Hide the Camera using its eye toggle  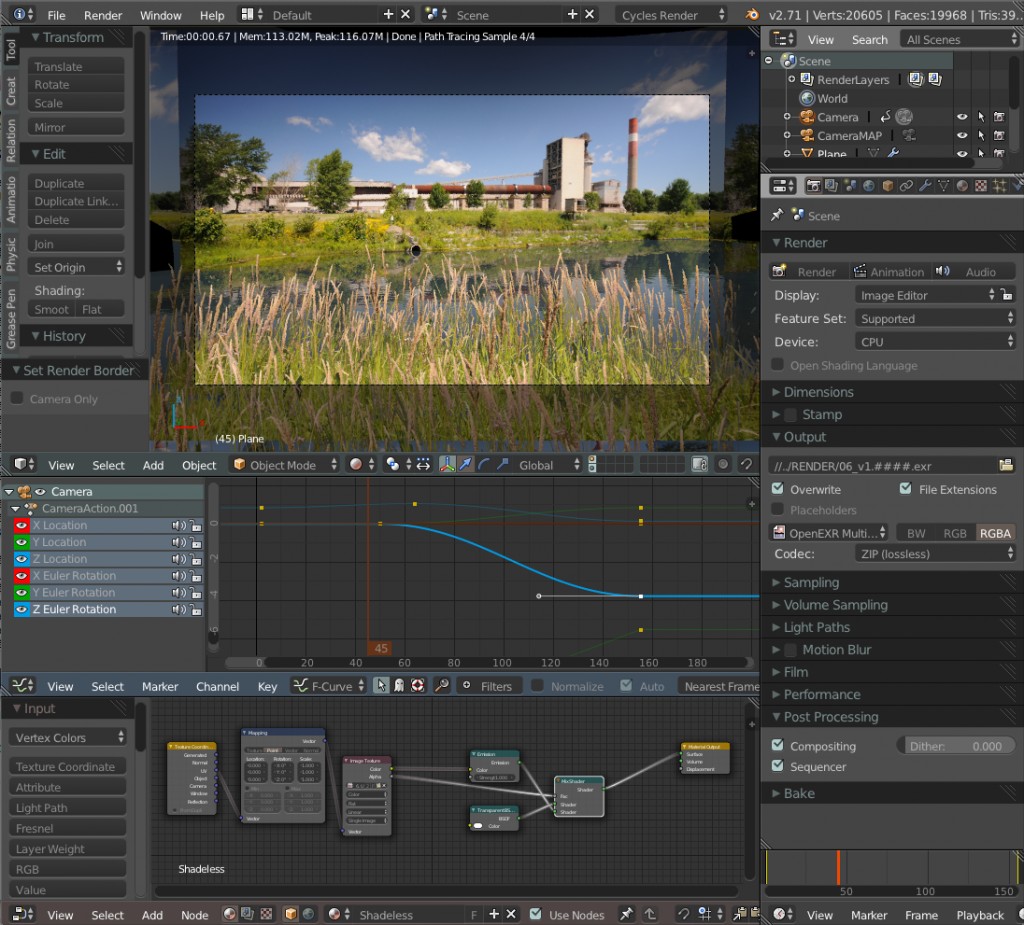pos(962,117)
